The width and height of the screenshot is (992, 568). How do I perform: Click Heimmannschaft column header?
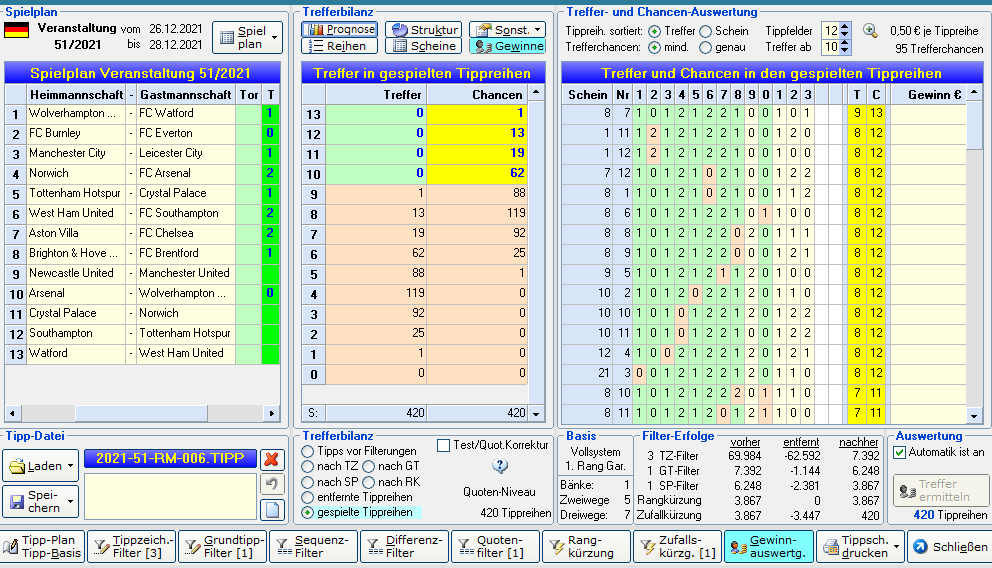point(77,95)
